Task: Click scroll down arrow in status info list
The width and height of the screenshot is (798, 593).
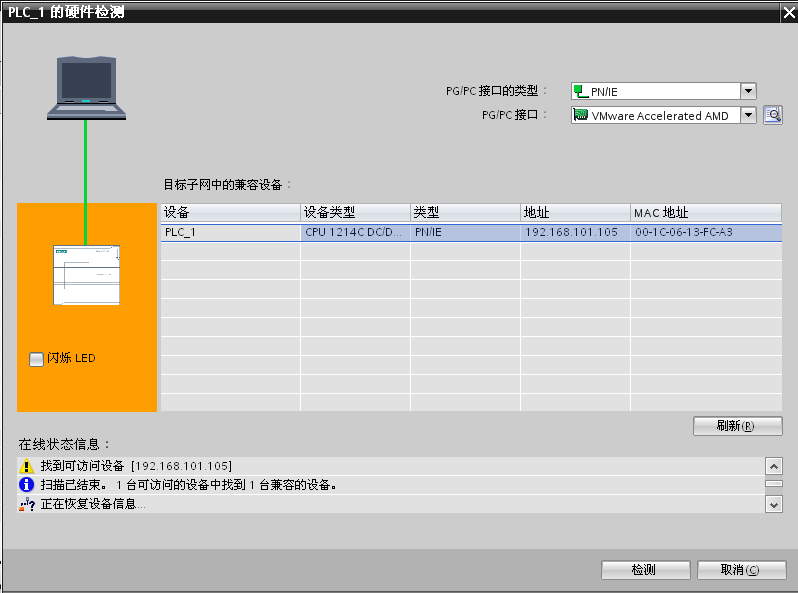Action: tap(774, 504)
